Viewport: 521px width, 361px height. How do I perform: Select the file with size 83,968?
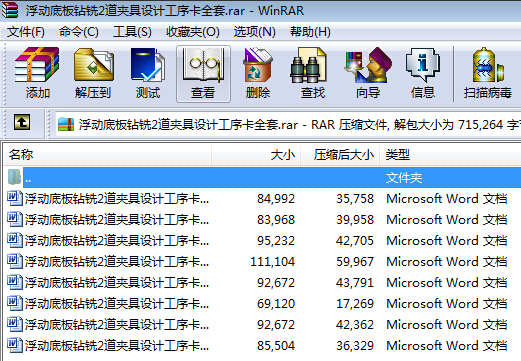coord(117,220)
